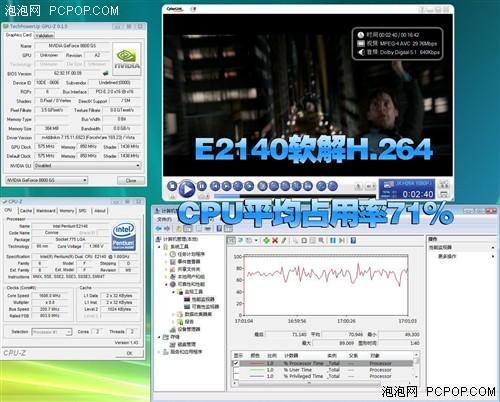The width and height of the screenshot is (500, 402).
Task: Click the NVIDIA logo in GPU-Z
Action: pos(127,59)
